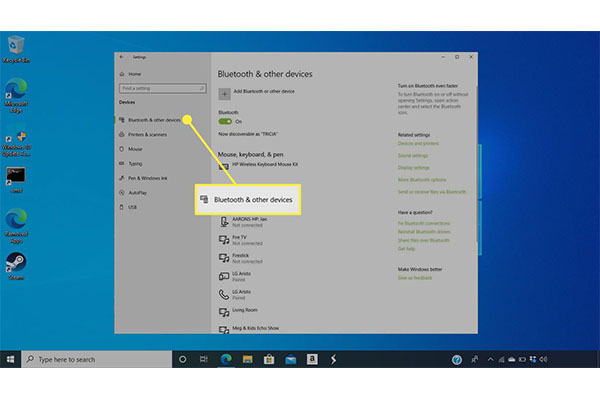
Task: Click the plus Add Bluetooth device button
Action: 224,94
